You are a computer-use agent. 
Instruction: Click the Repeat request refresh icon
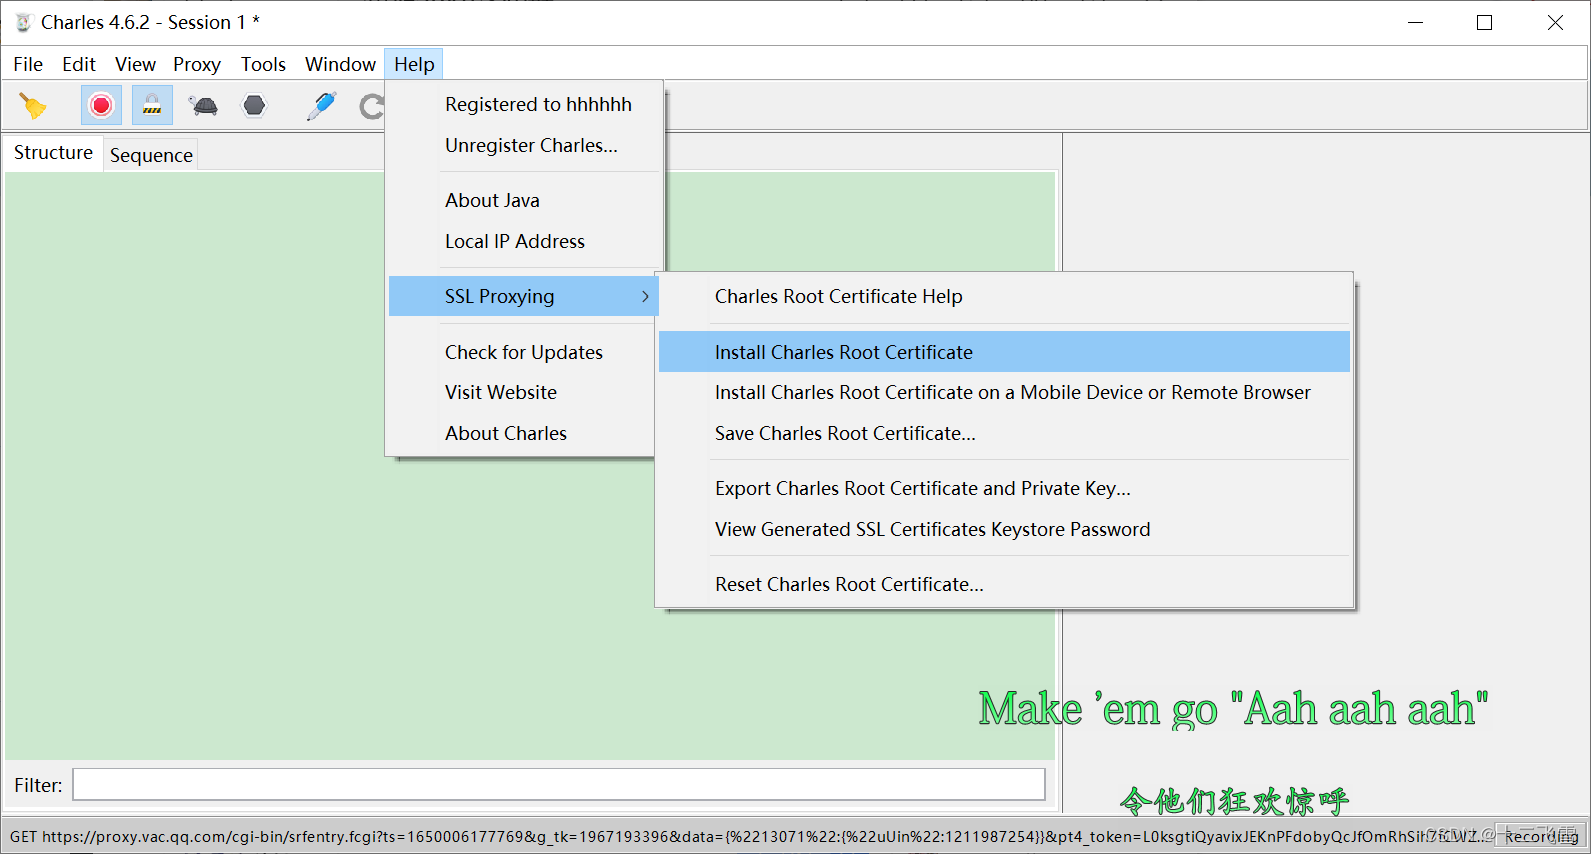click(x=372, y=106)
